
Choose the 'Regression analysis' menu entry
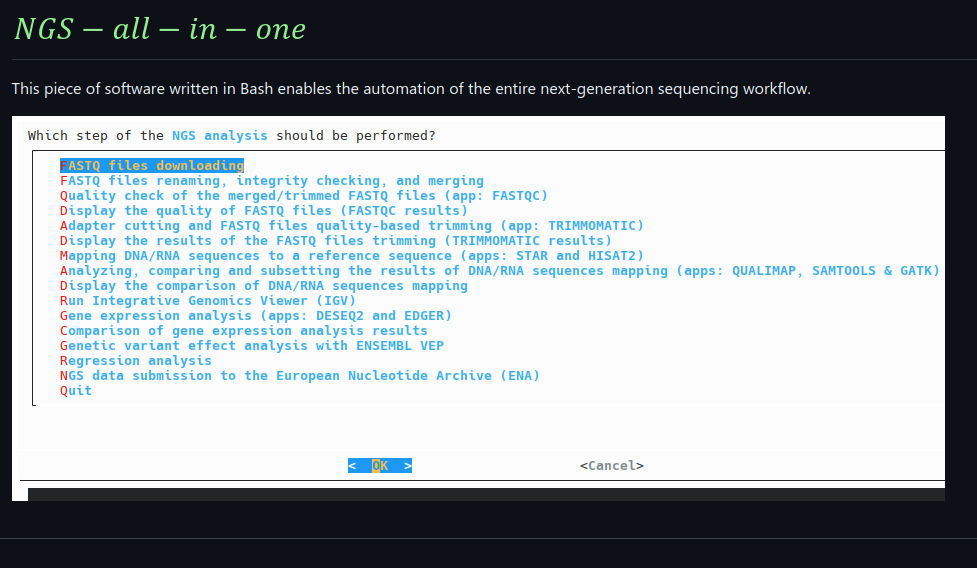[136, 361]
